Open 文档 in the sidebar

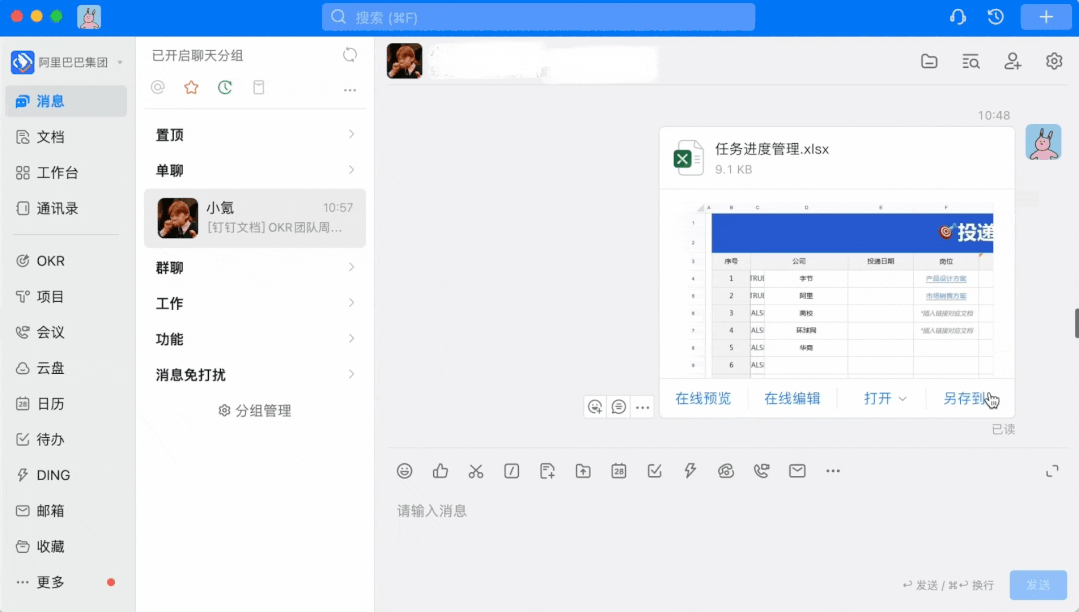coord(66,137)
